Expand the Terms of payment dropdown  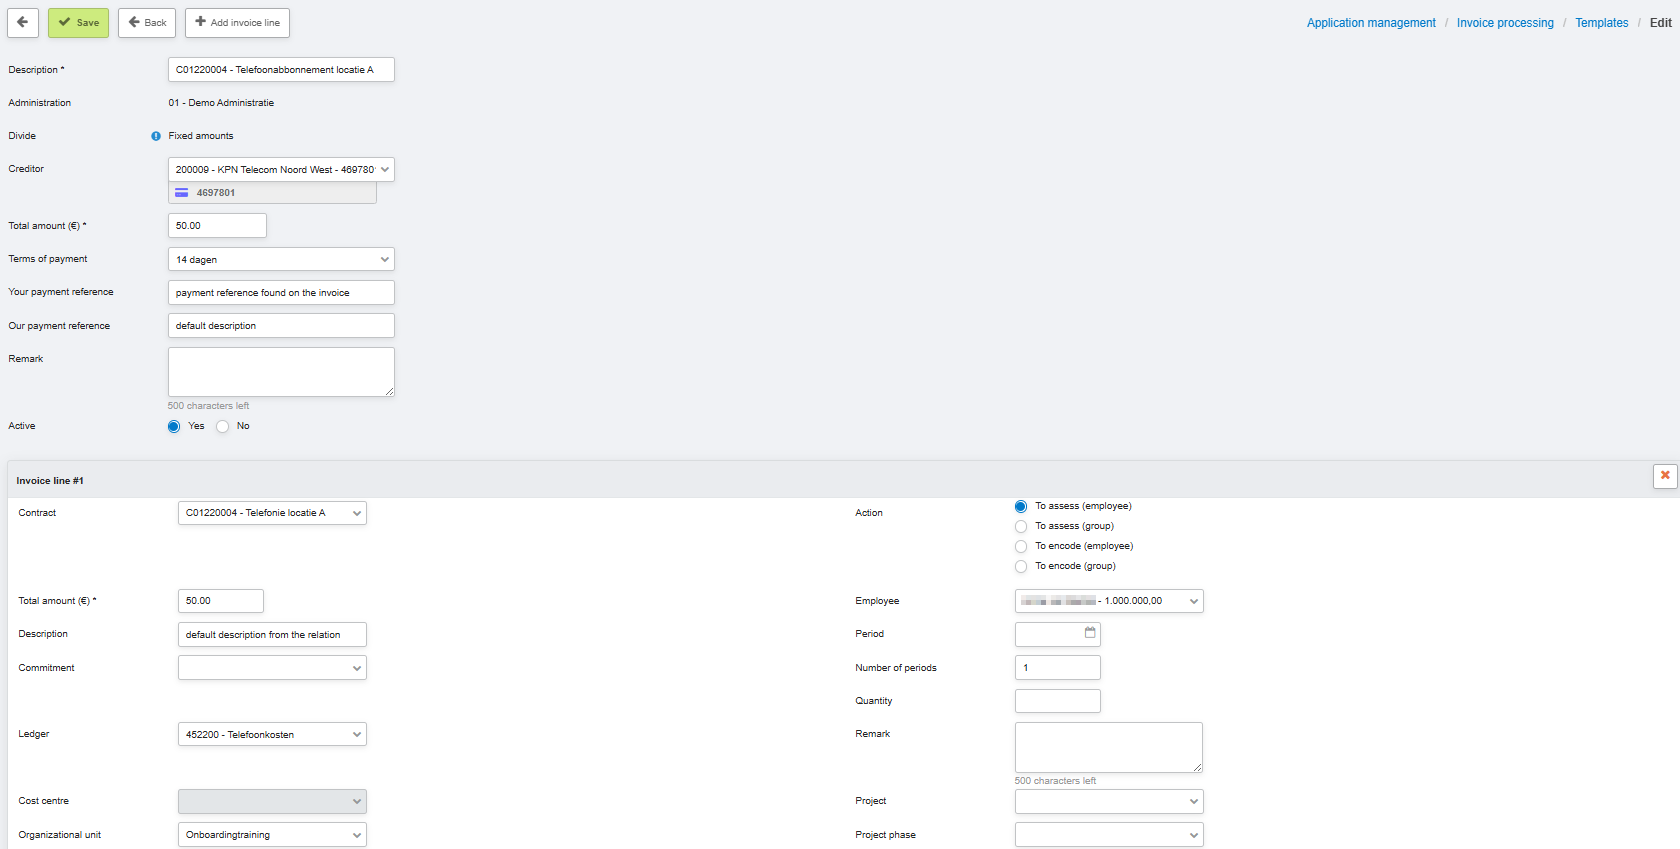pyautogui.click(x=281, y=260)
